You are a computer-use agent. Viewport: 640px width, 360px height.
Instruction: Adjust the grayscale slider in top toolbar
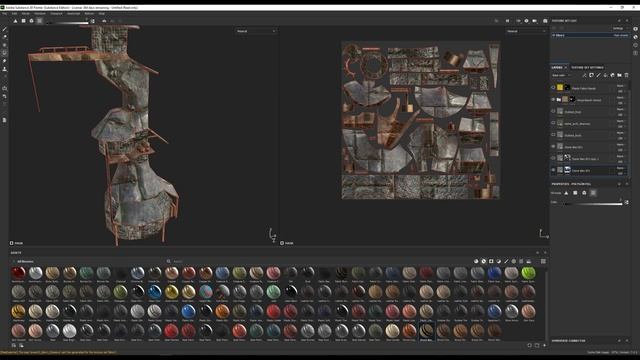point(67,23)
